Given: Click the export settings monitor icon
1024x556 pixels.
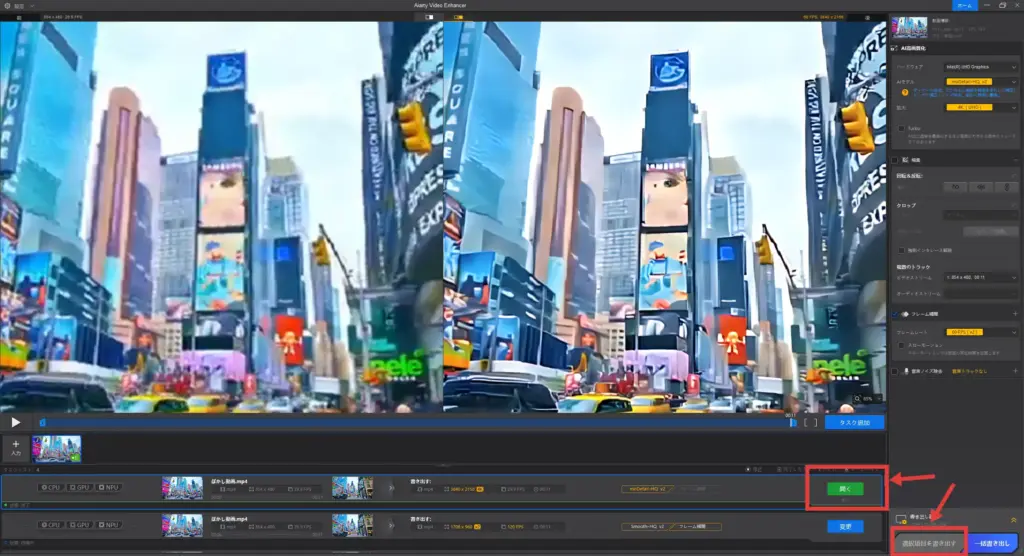Looking at the screenshot, I should point(901,519).
